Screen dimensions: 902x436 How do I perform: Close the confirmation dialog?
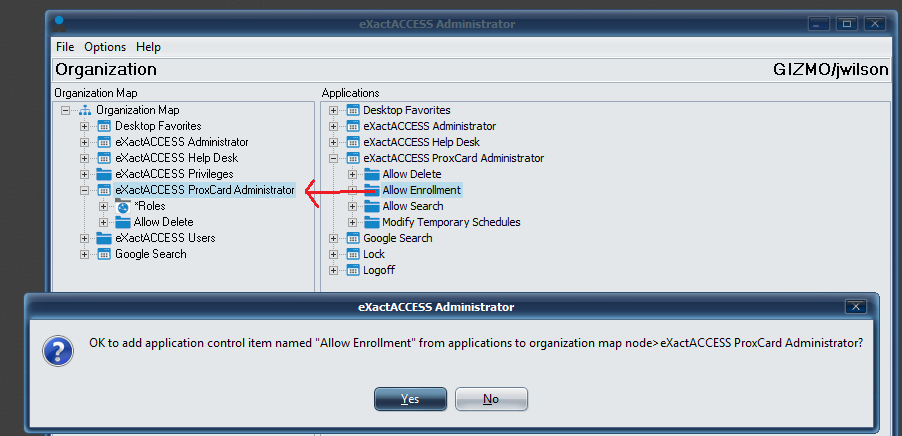[855, 307]
